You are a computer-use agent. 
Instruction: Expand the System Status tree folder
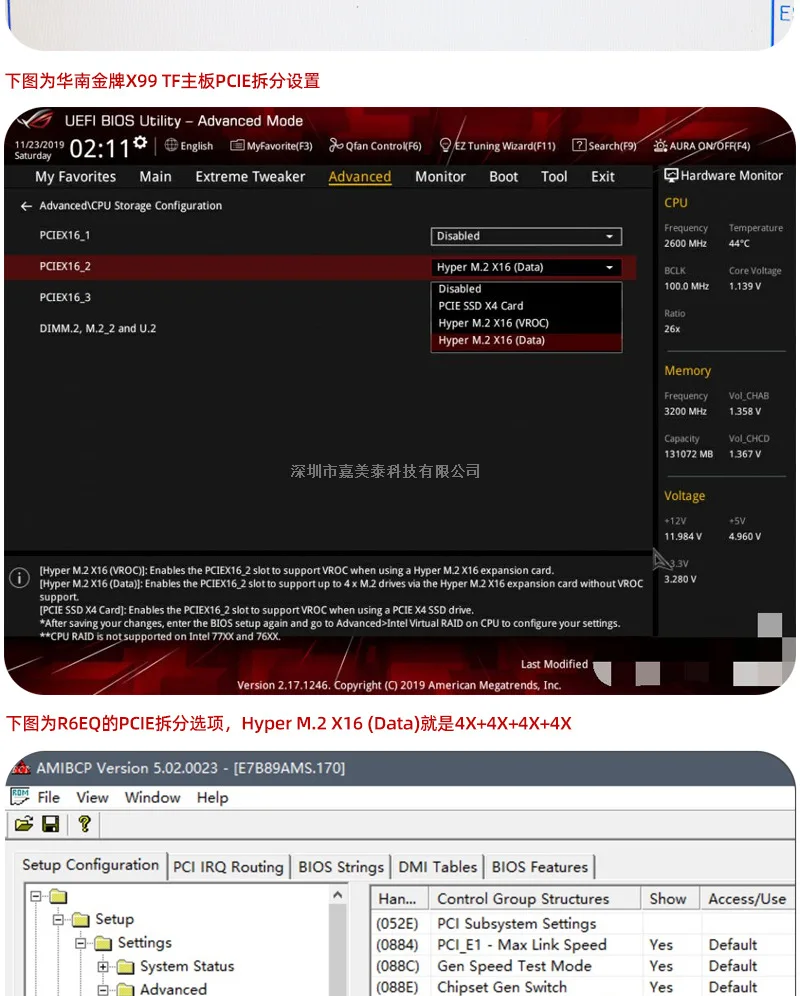pos(103,967)
